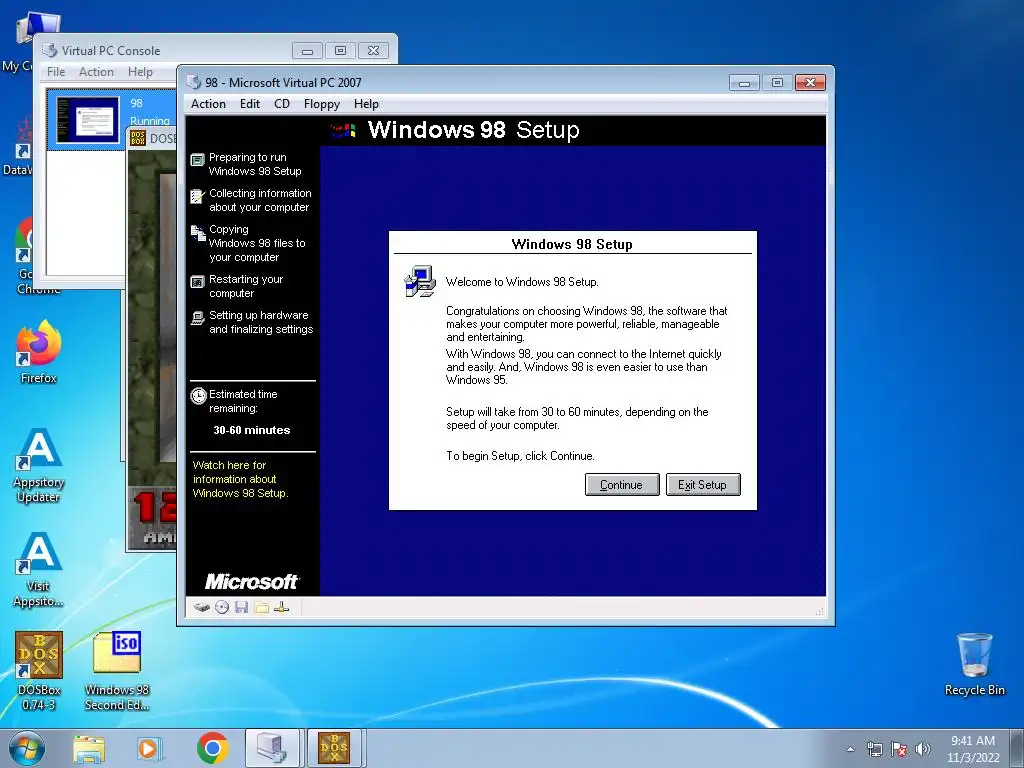Screen dimensions: 1024x768
Task: Open Help menu in Virtual PC Console
Action: [x=140, y=72]
